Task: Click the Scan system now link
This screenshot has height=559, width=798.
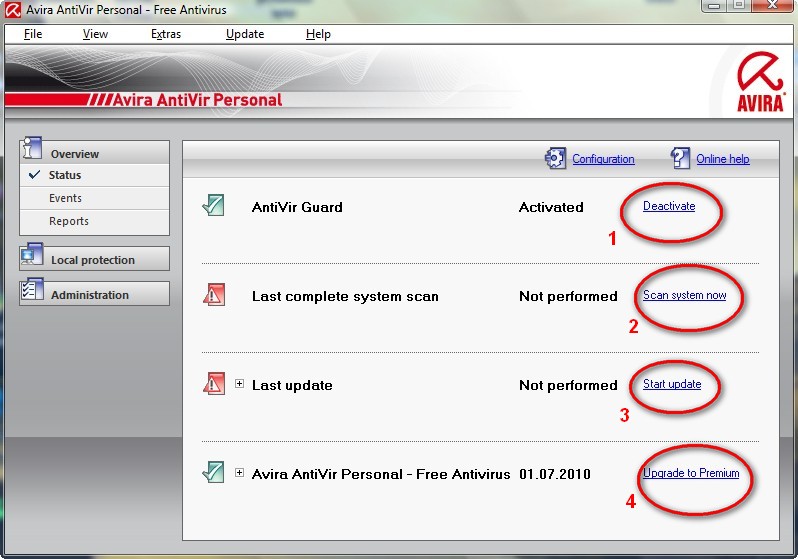Action: (x=685, y=295)
